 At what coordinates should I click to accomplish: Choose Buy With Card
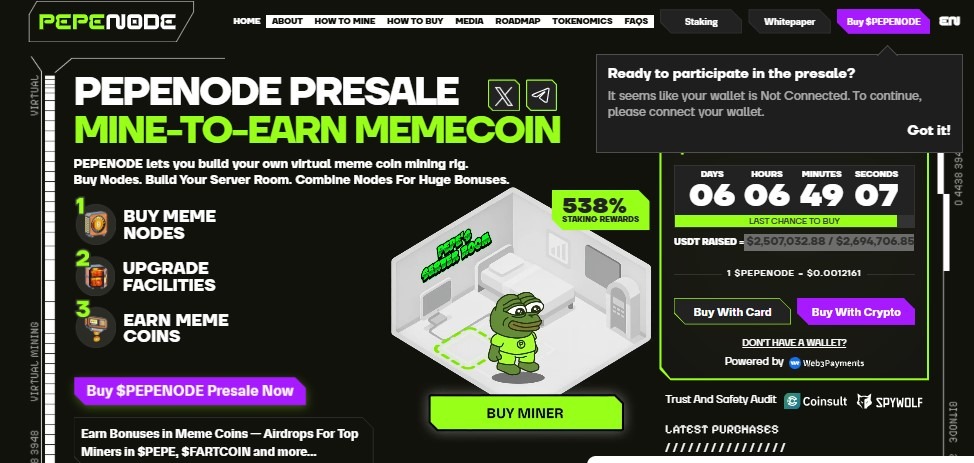point(732,312)
